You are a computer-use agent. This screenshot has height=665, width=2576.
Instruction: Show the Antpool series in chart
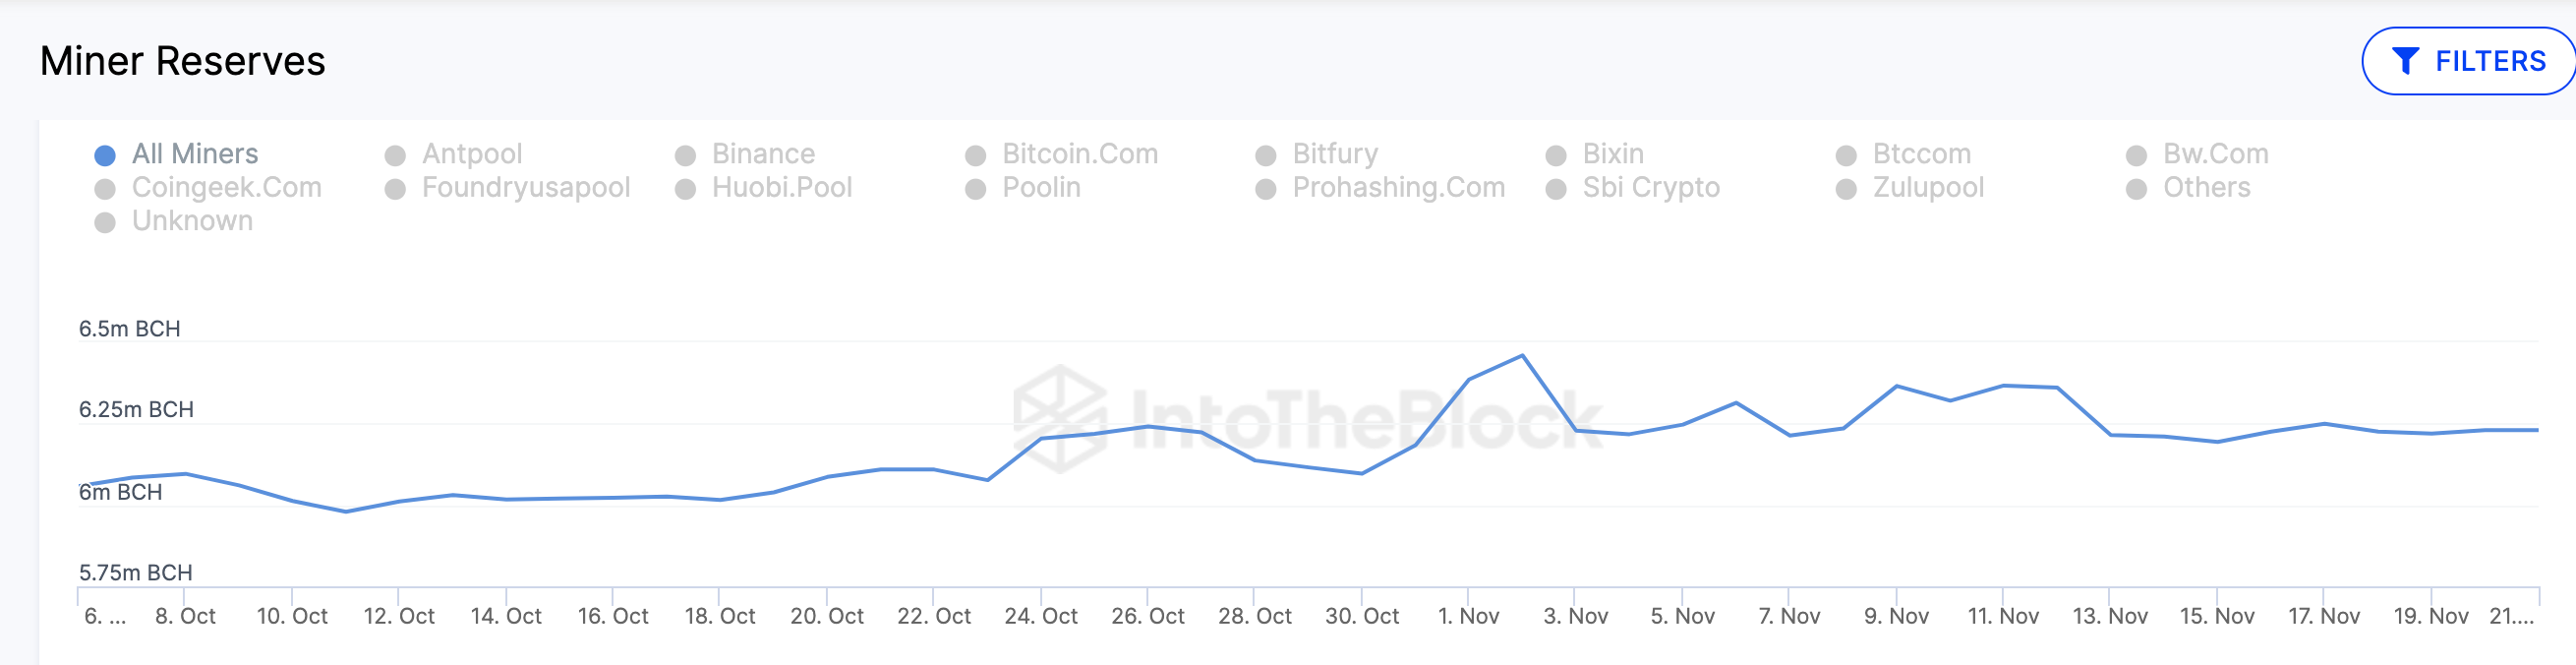(471, 154)
